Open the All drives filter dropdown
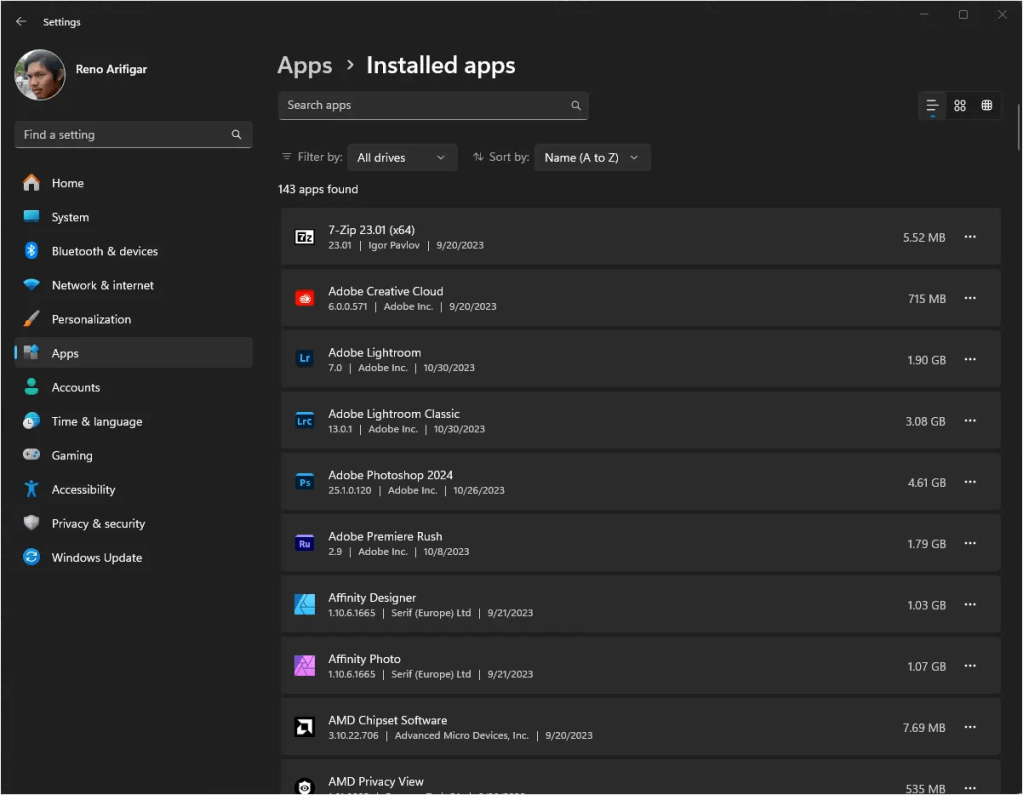The width and height of the screenshot is (1023, 795). (x=401, y=157)
